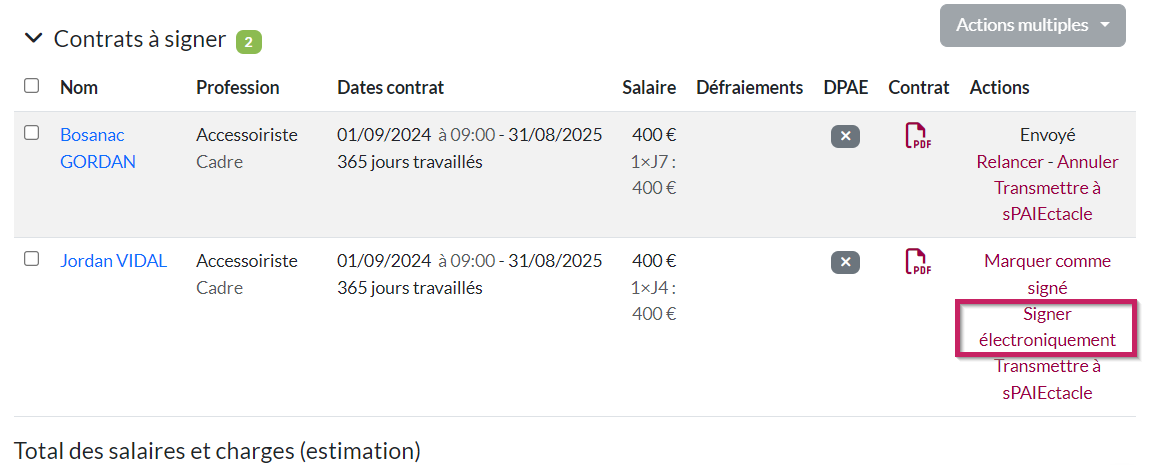Click DPAE status icon for Bosanac GORDAN

tap(845, 137)
